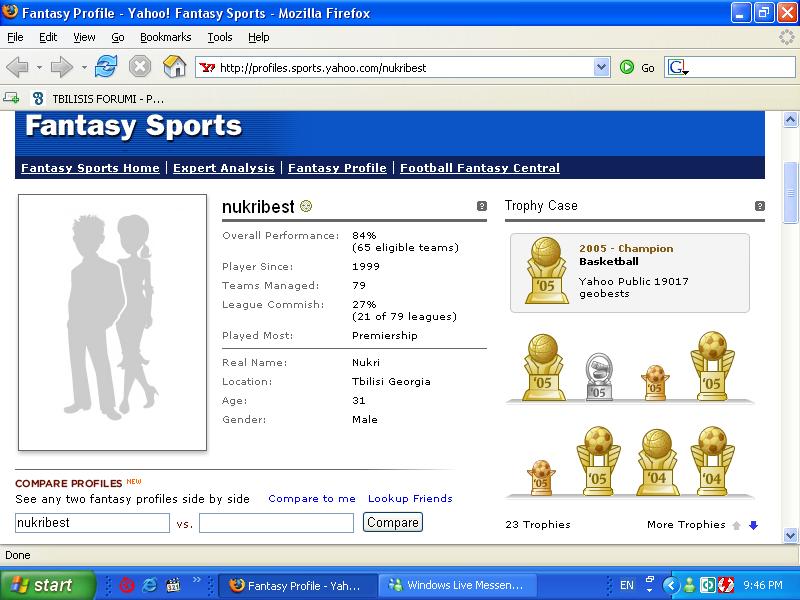800x600 pixels.
Task: Launch Internet Explorer from quick launch
Action: (151, 585)
